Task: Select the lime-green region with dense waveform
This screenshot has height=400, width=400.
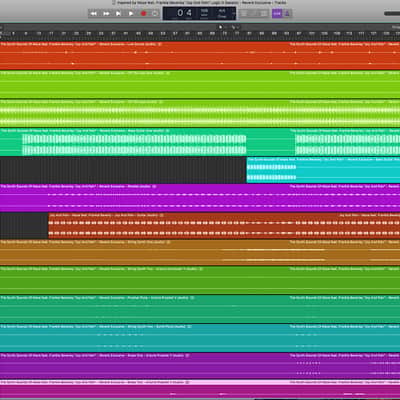Action: (144, 113)
